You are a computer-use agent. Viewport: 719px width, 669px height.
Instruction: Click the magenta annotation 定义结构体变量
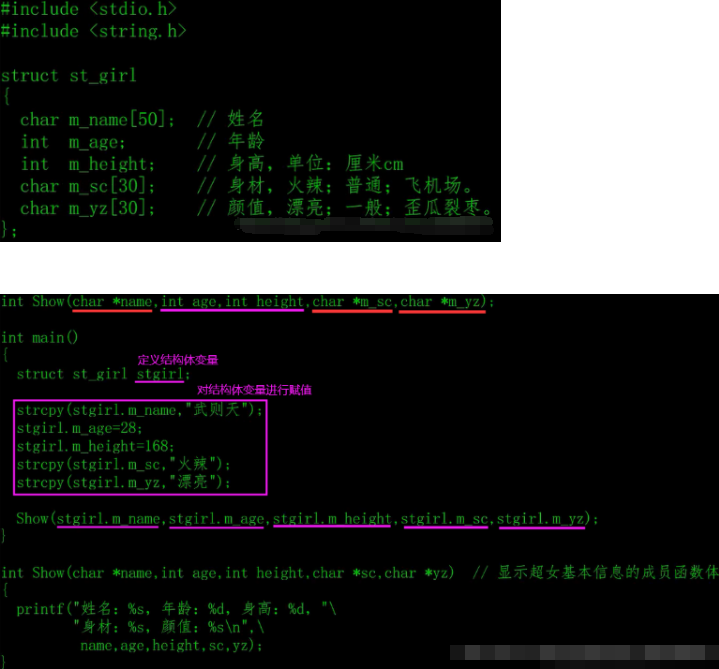(x=178, y=360)
